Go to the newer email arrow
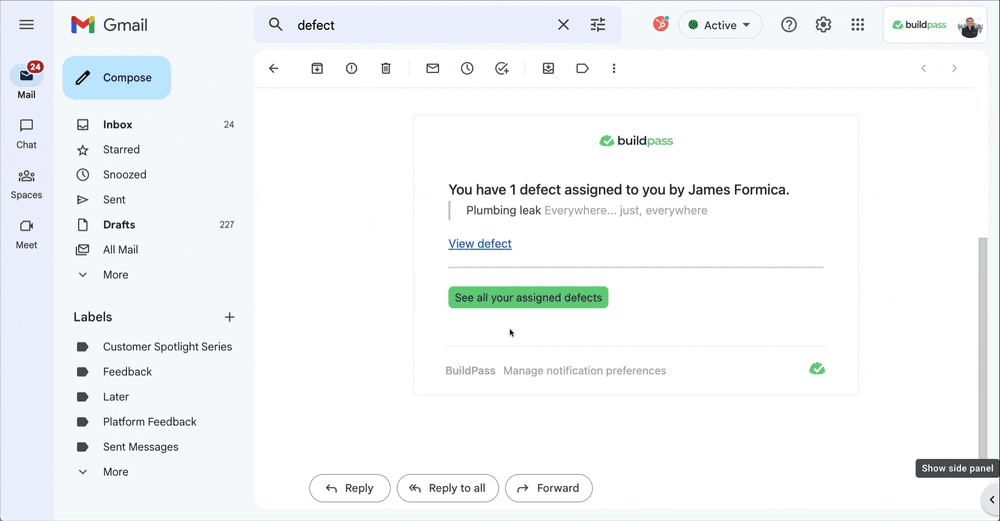 (x=923, y=68)
